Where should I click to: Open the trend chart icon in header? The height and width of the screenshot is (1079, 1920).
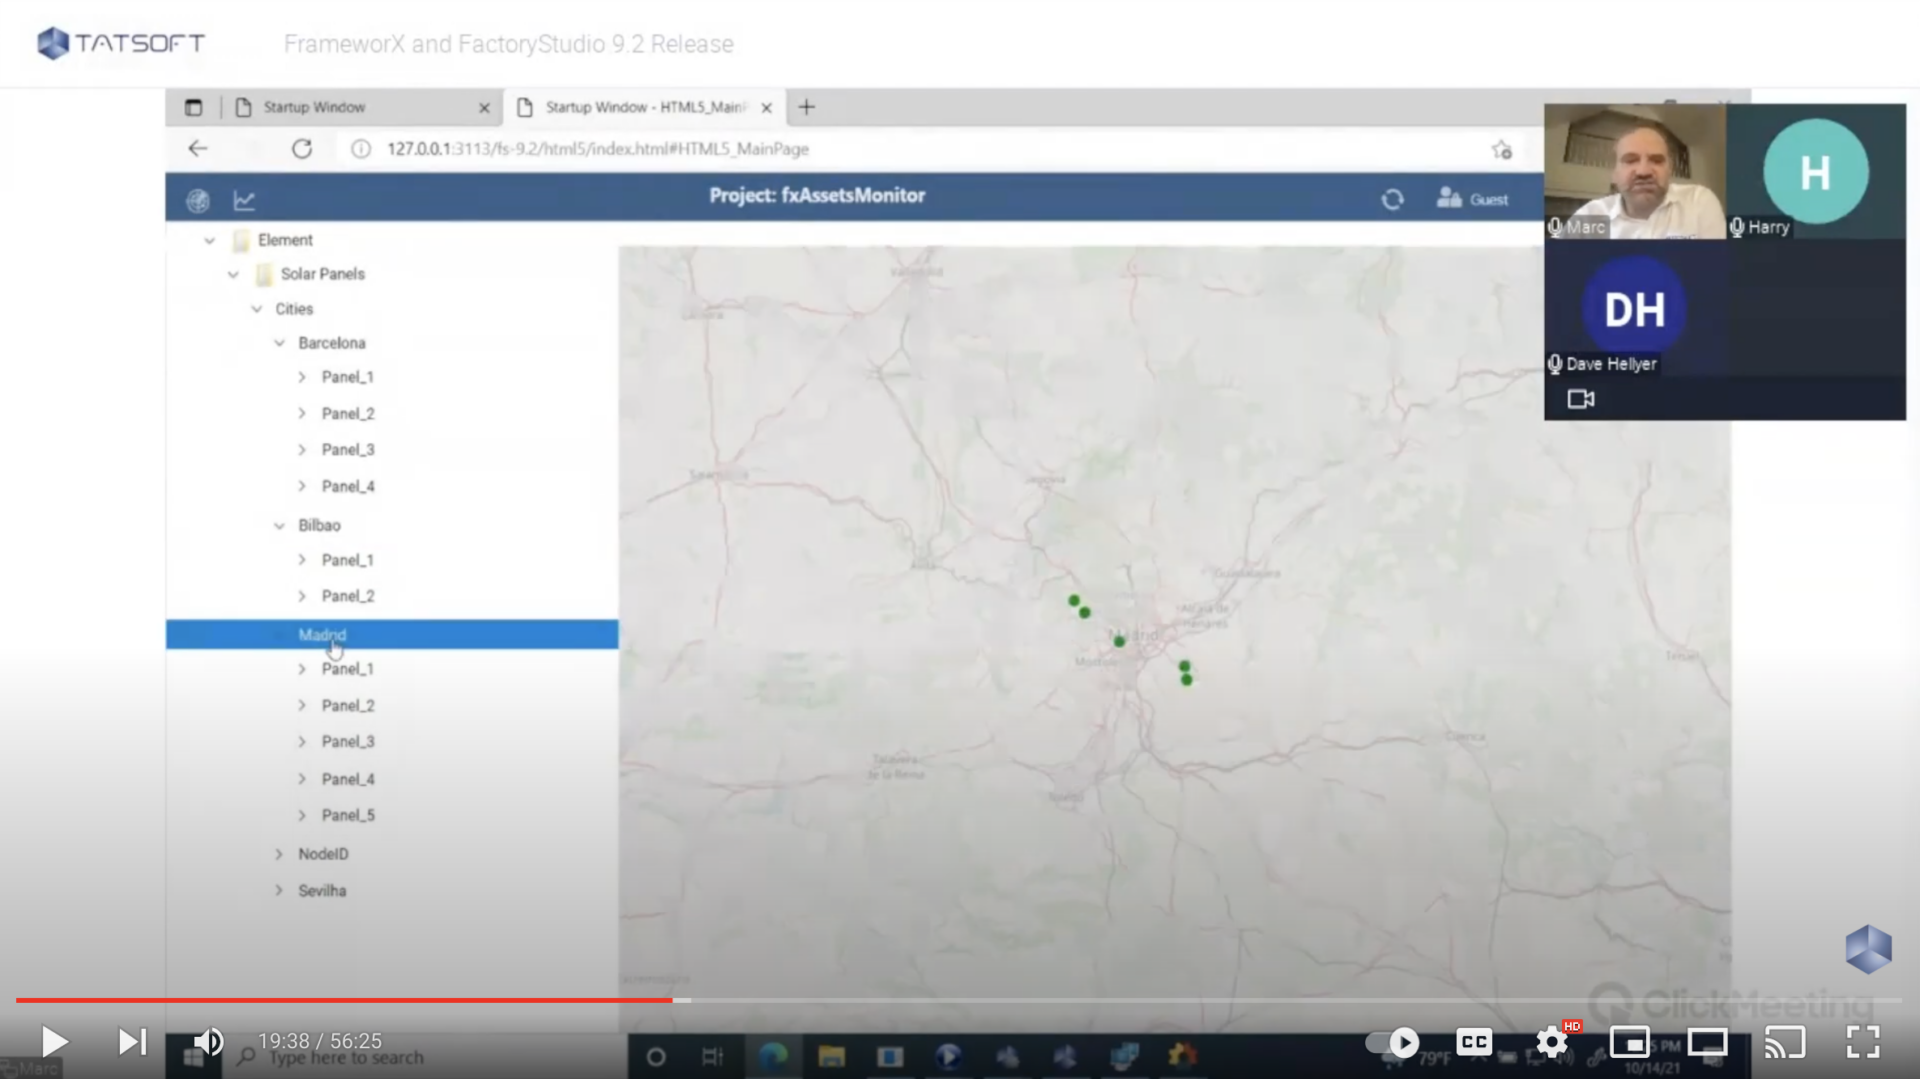(244, 201)
